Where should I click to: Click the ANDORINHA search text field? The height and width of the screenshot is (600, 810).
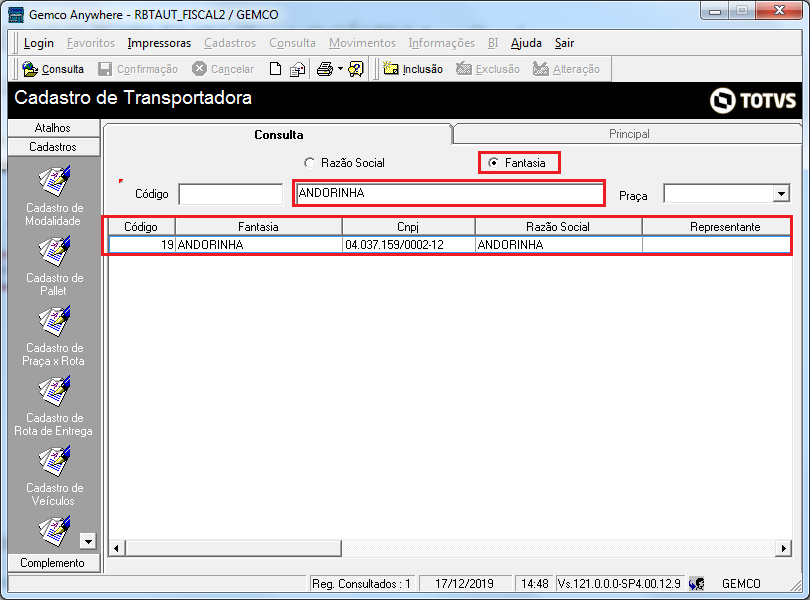449,193
